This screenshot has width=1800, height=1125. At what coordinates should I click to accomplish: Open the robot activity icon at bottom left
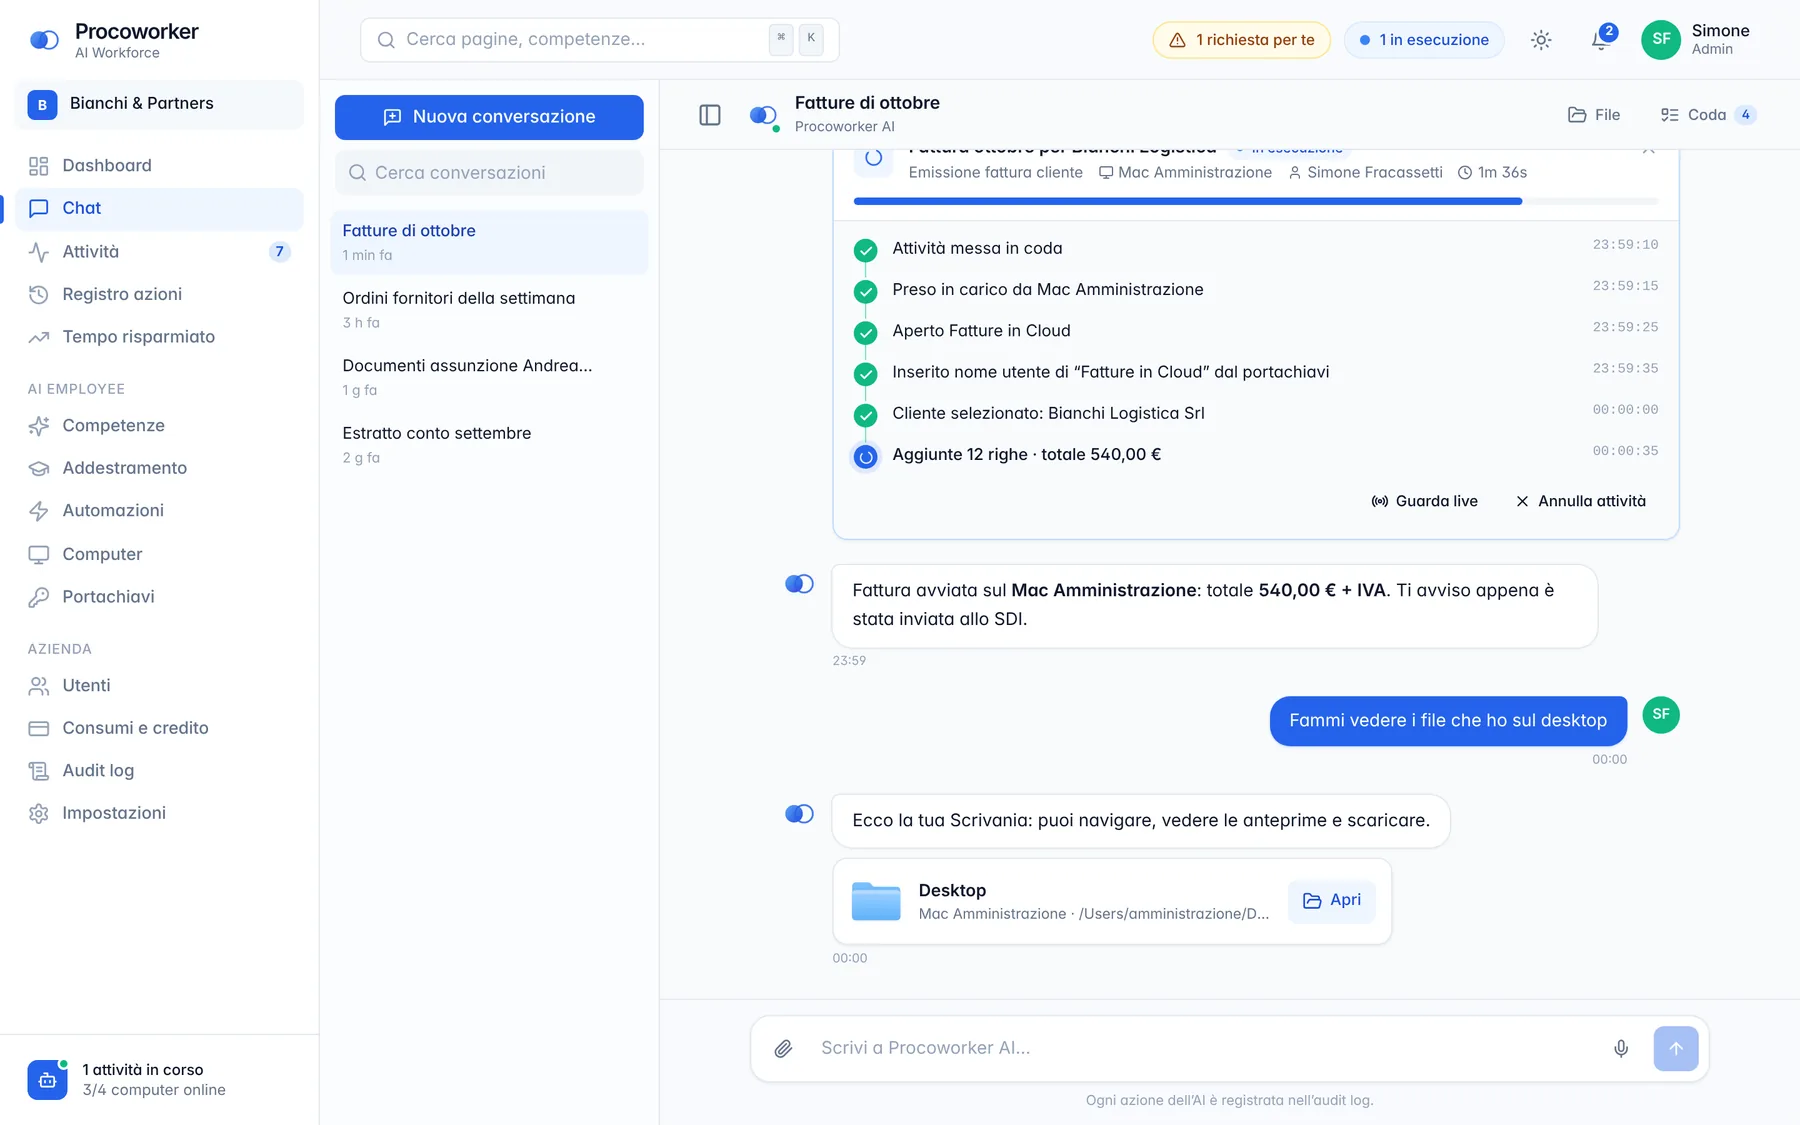click(47, 1080)
